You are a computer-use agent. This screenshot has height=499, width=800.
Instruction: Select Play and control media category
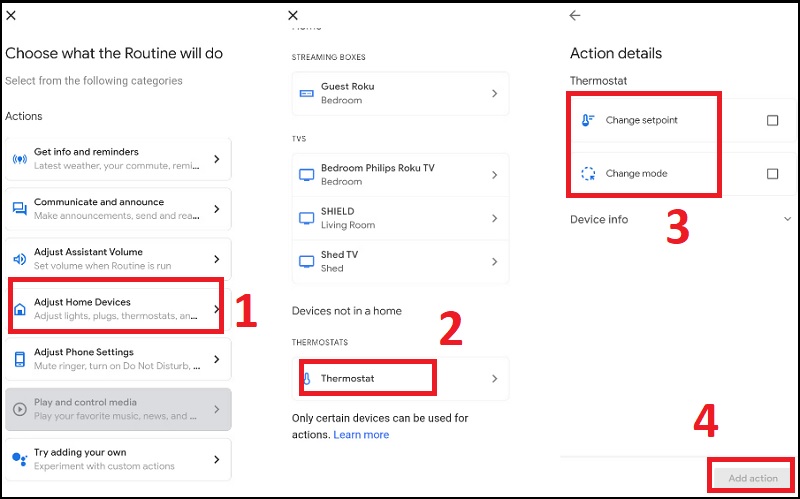[x=118, y=409]
